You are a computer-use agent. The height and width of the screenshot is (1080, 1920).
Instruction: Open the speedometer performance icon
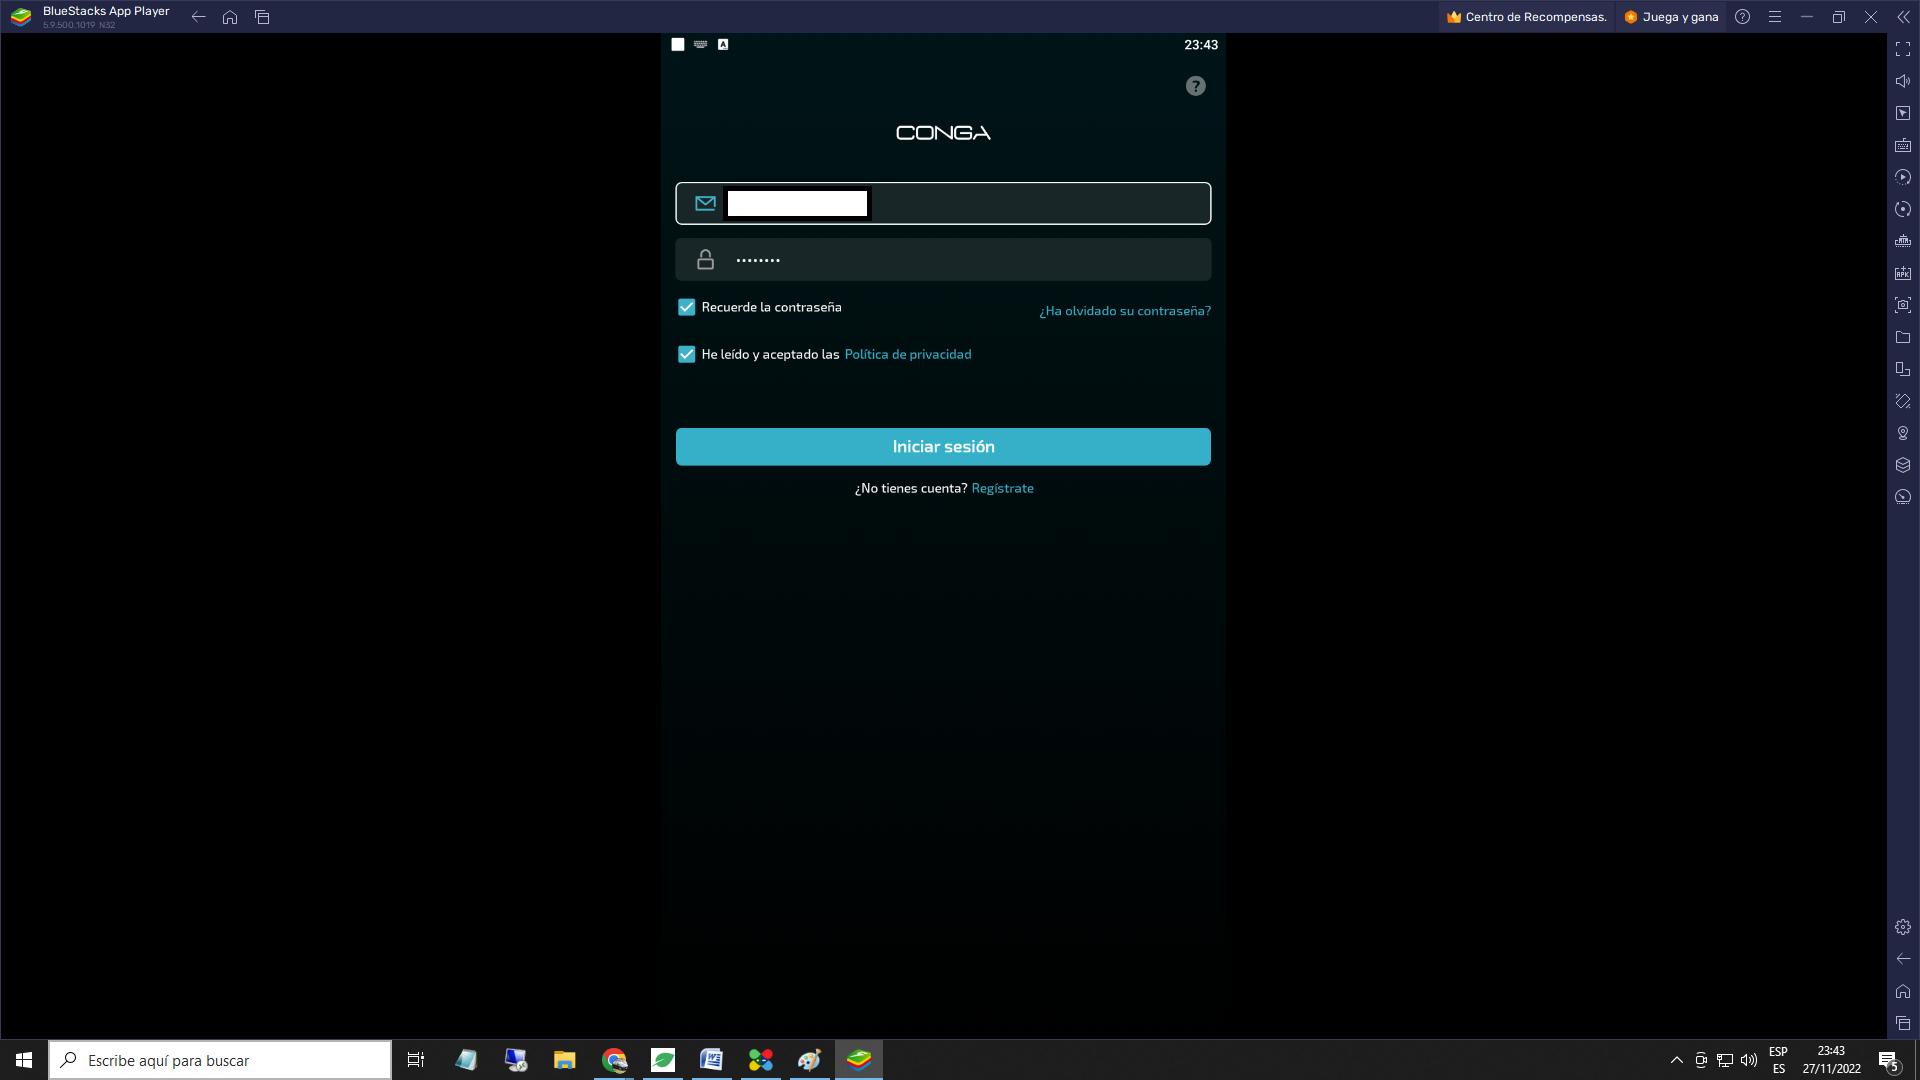pos(1903,497)
